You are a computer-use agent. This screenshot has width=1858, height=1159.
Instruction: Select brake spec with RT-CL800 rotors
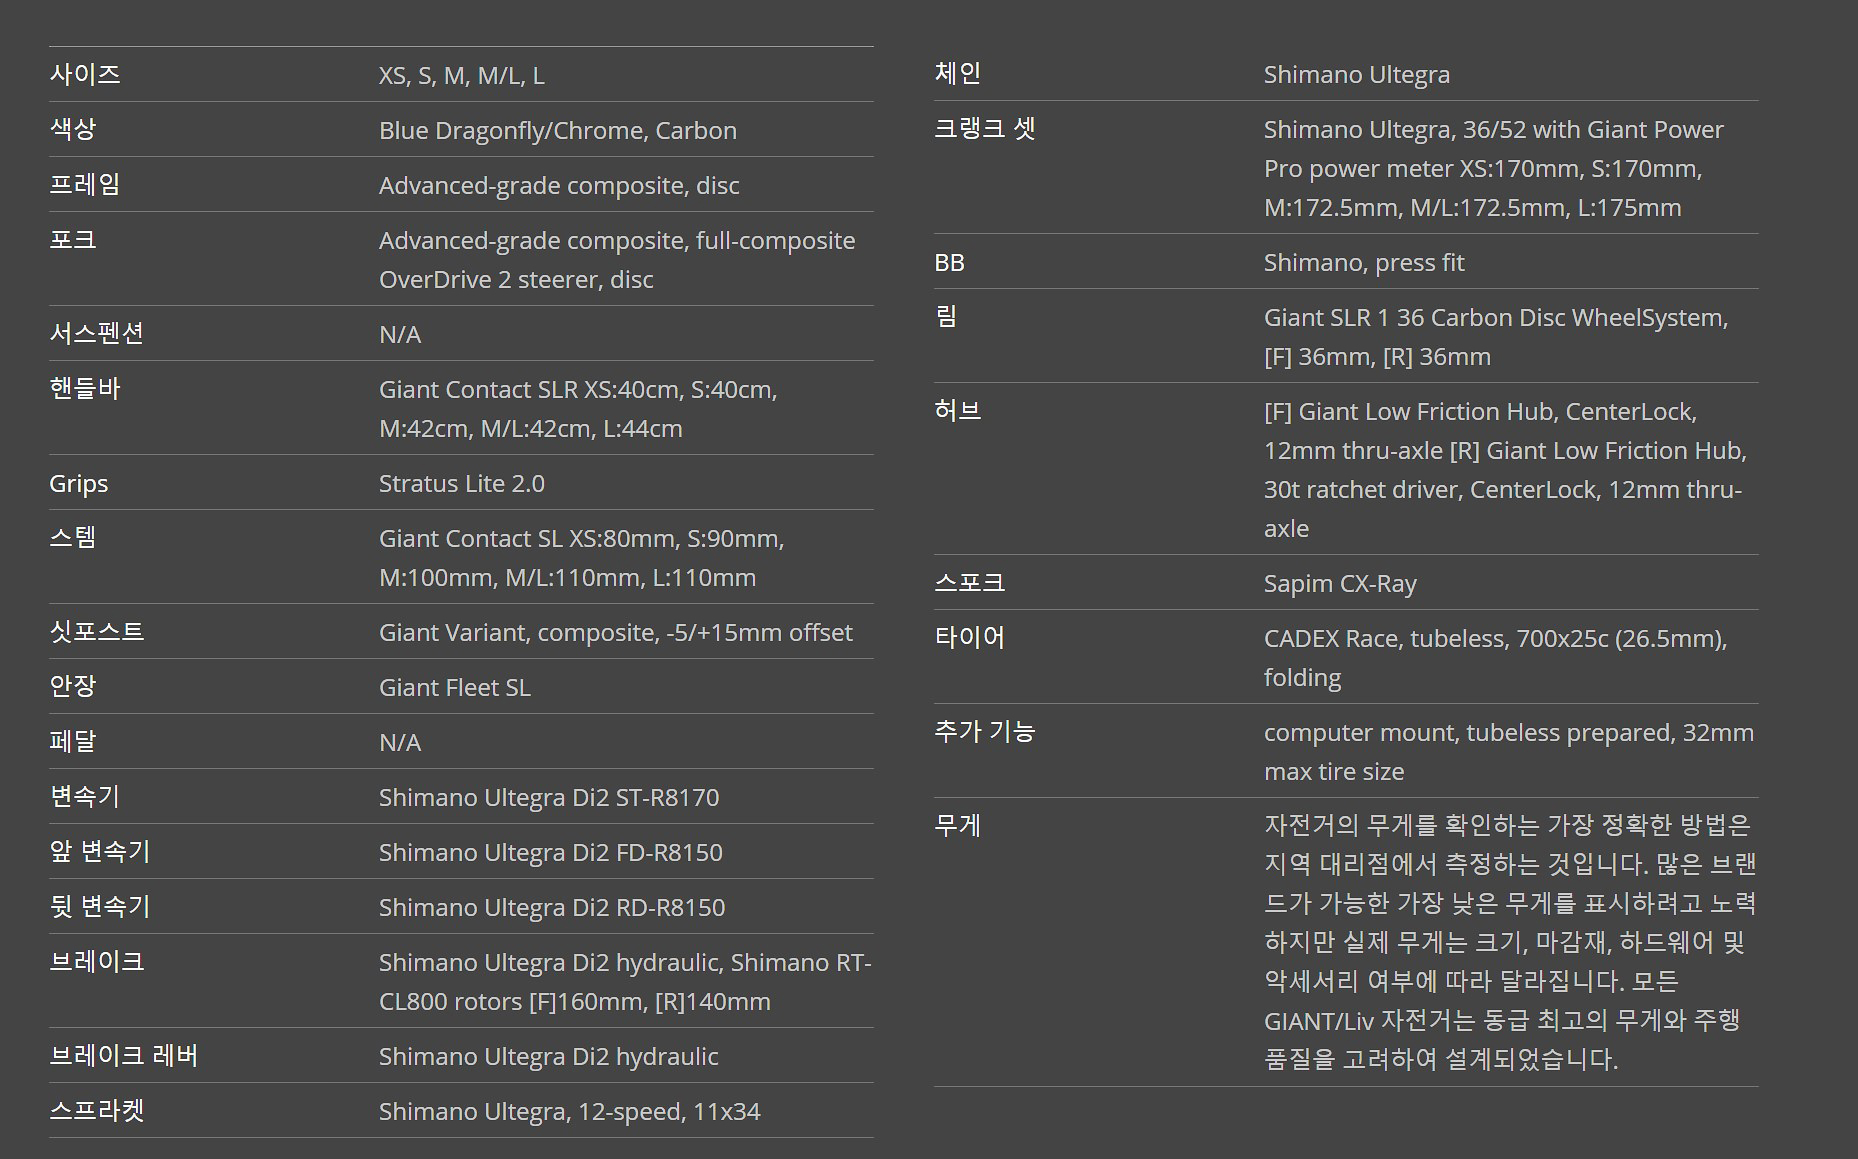point(625,982)
